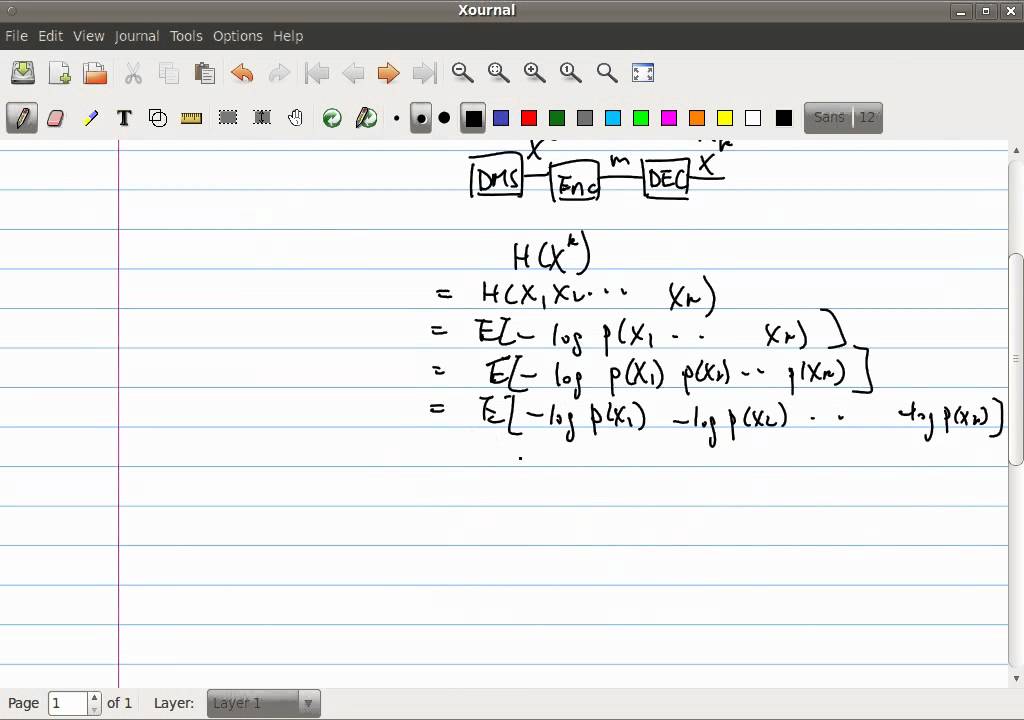Click the Cut scissors icon
The height and width of the screenshot is (720, 1024).
click(x=133, y=73)
